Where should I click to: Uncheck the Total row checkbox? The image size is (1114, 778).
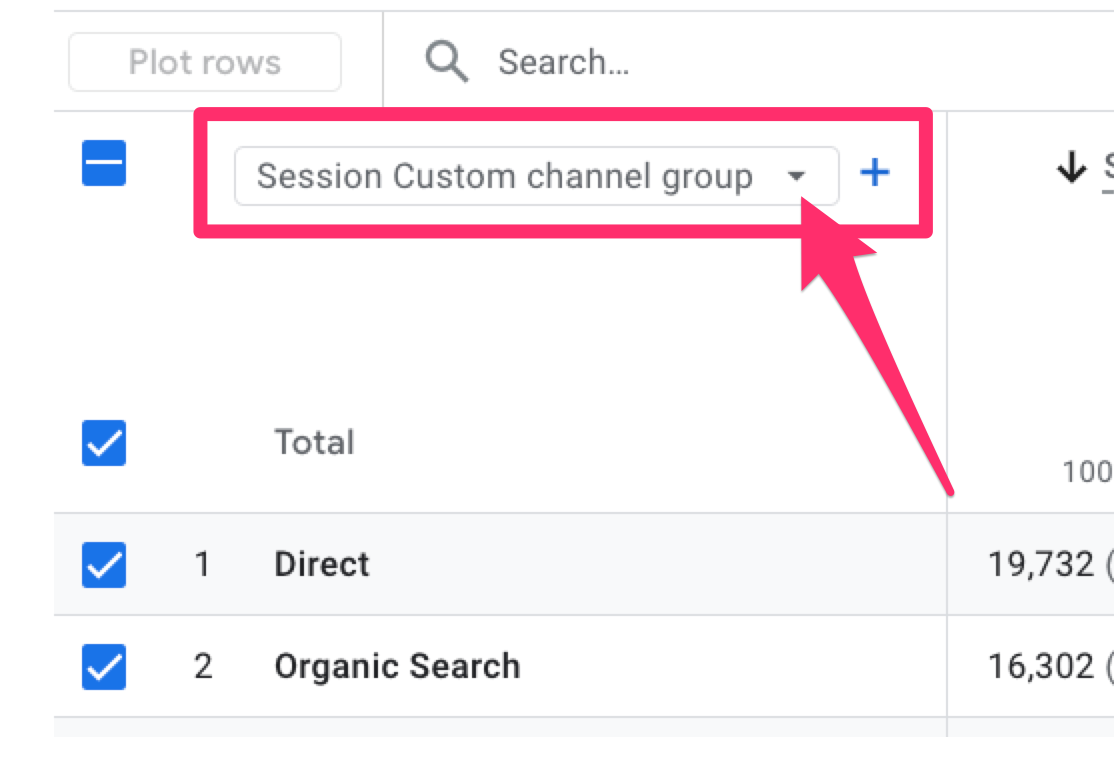pos(104,443)
